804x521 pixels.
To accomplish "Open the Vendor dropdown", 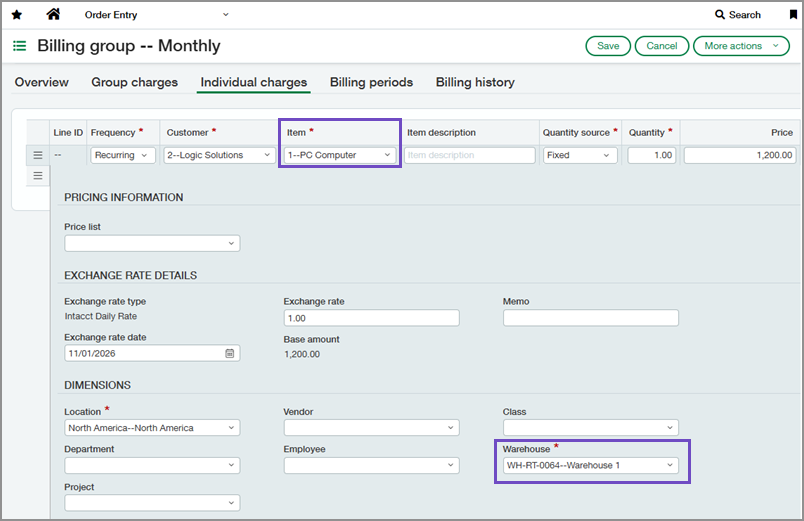I will [371, 428].
